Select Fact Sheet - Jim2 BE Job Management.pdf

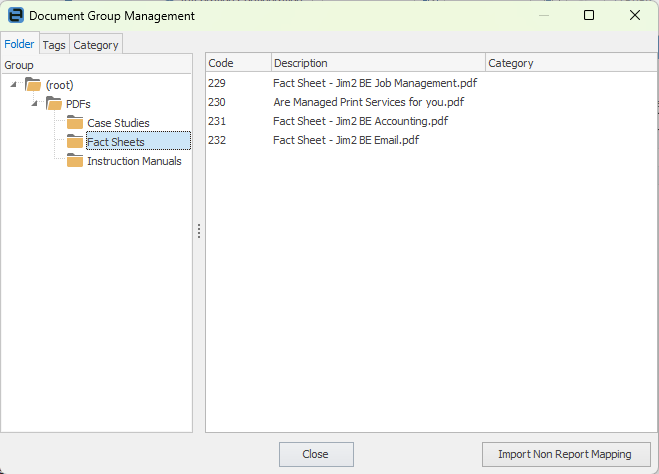375,83
